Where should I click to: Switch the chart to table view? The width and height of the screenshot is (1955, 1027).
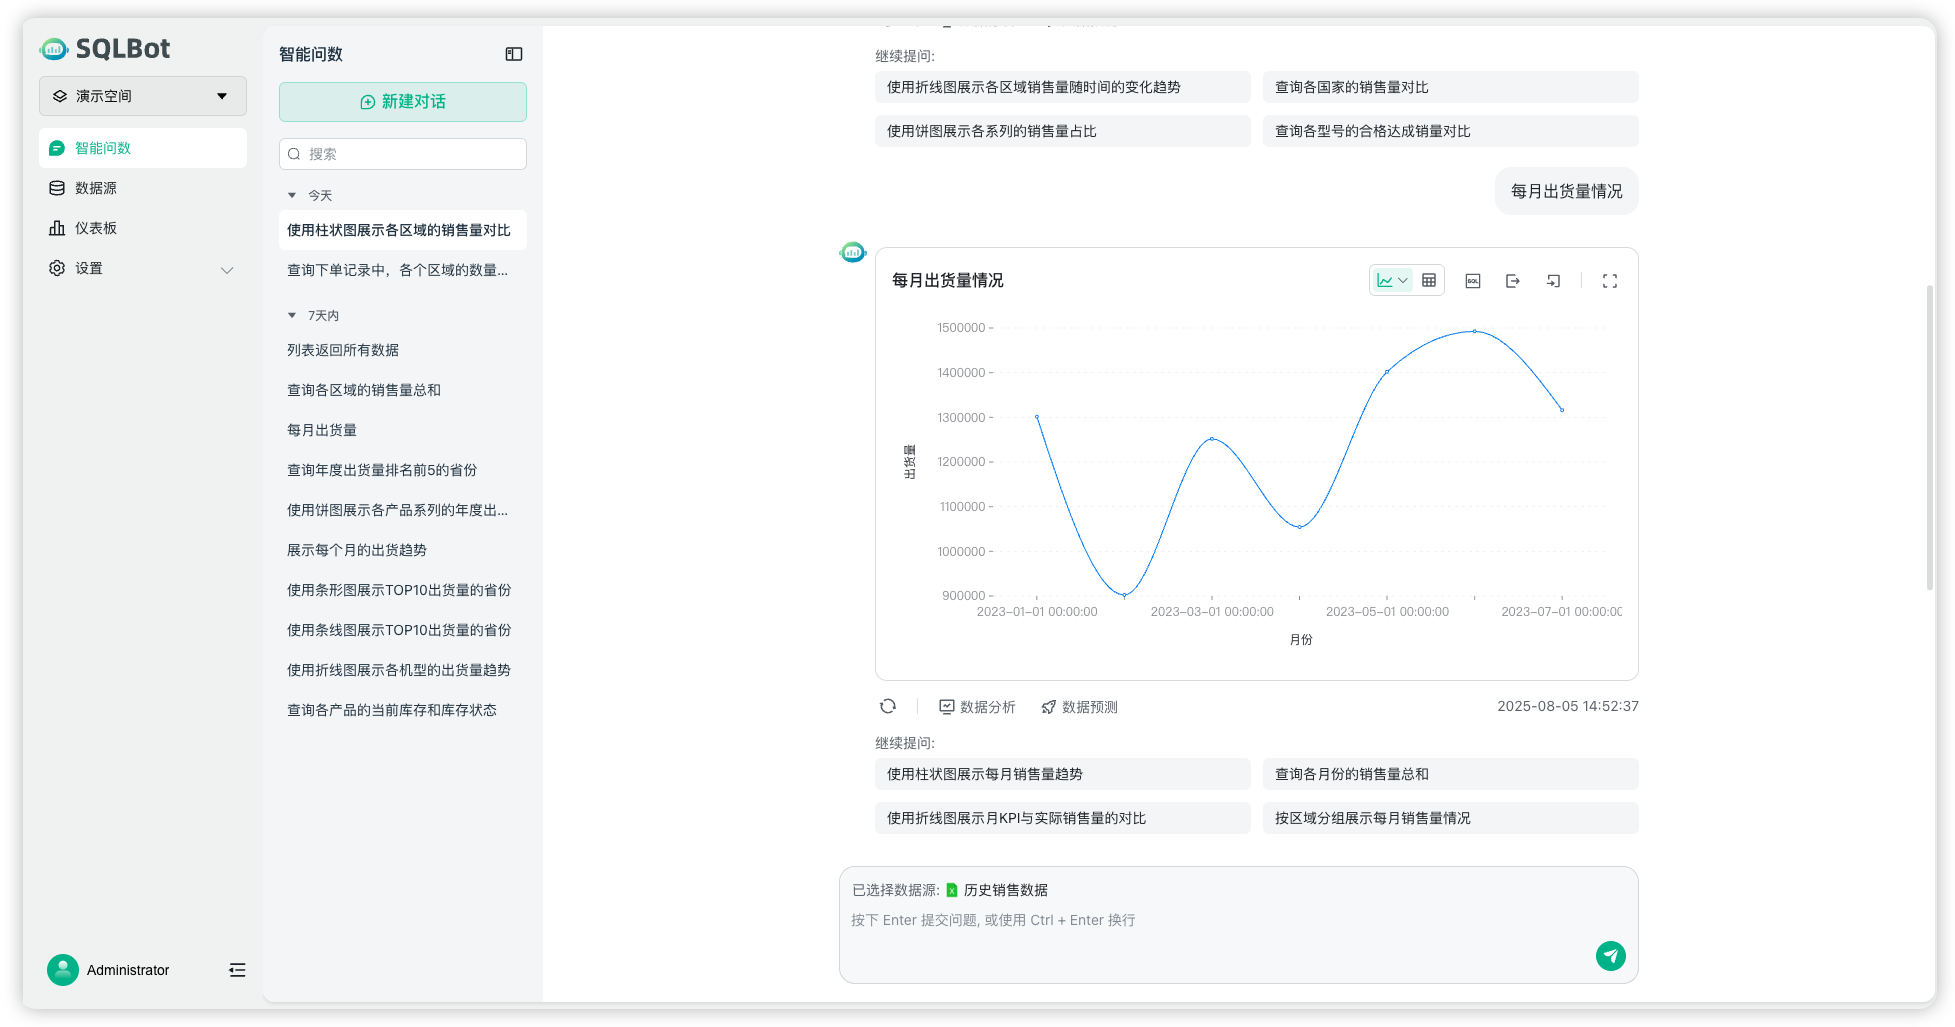(1429, 280)
